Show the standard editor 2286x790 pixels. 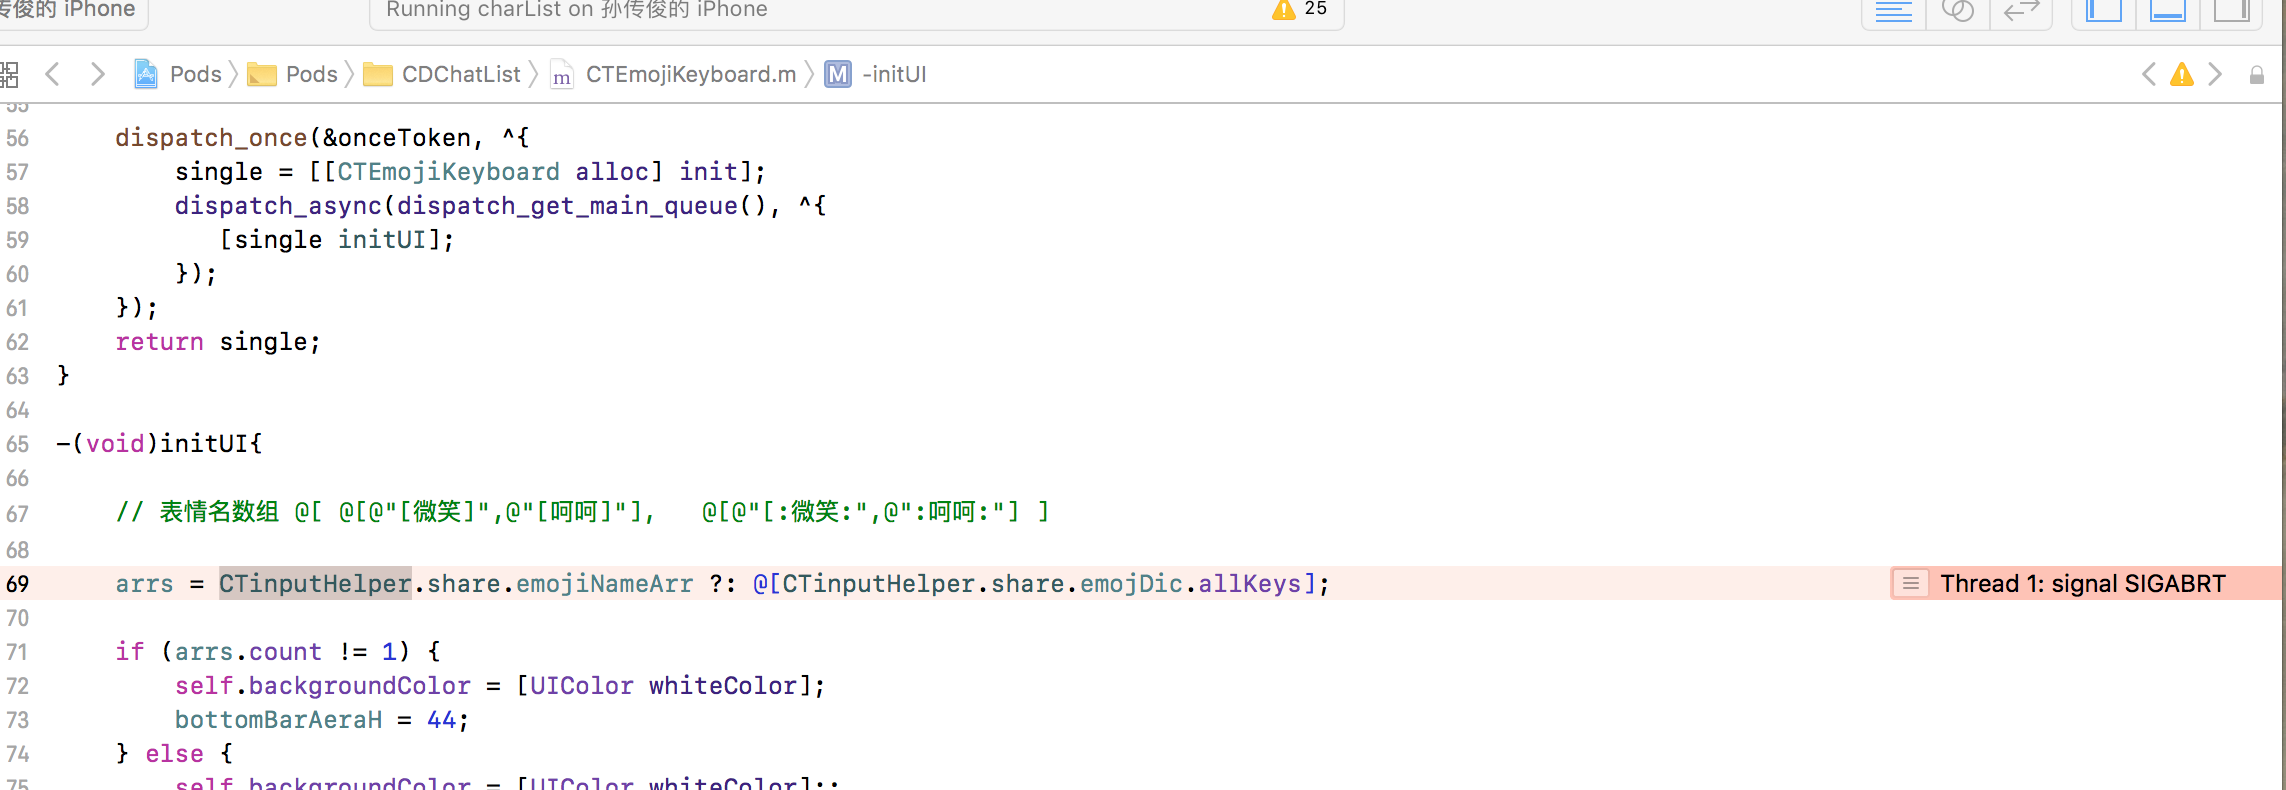click(x=1893, y=12)
